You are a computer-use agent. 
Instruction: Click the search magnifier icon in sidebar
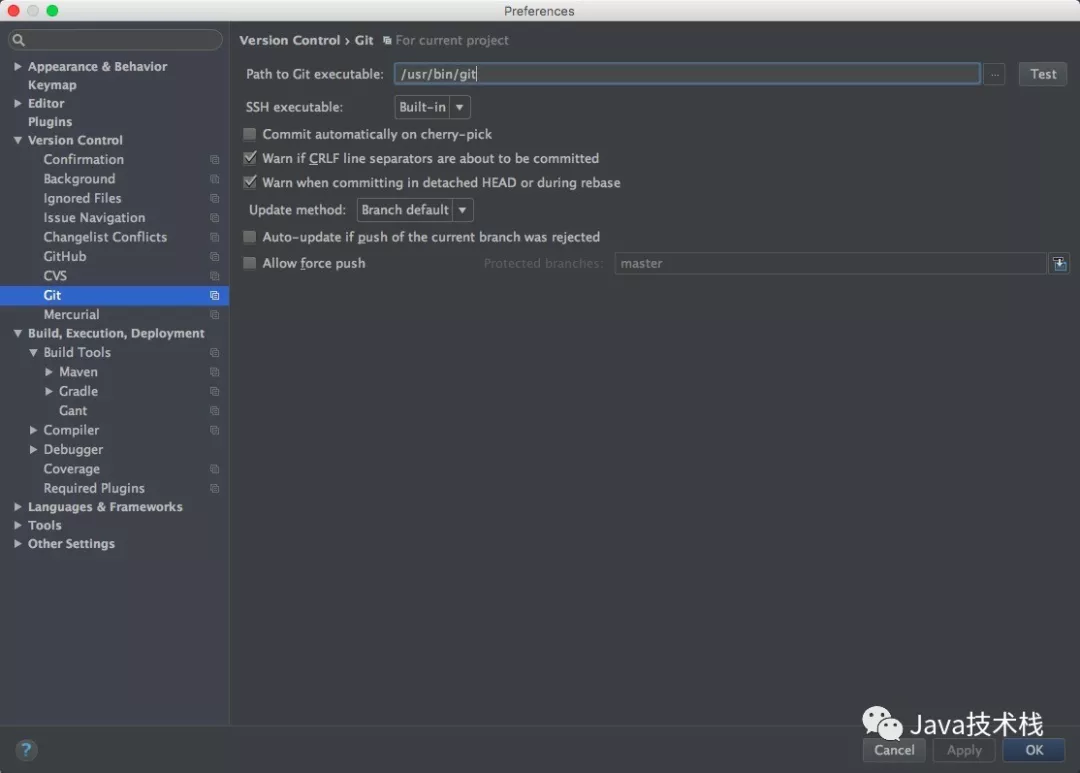(x=19, y=40)
